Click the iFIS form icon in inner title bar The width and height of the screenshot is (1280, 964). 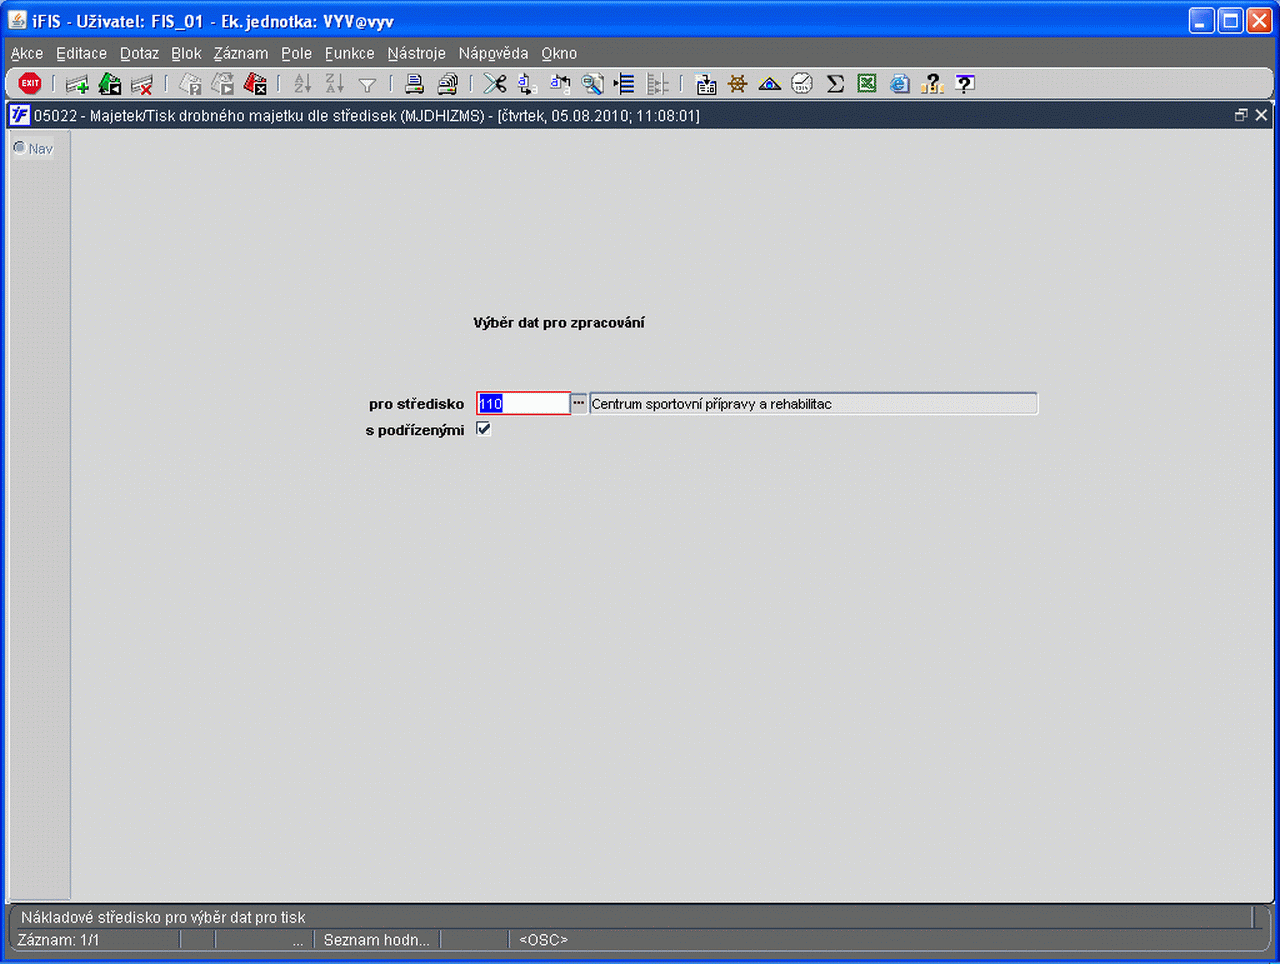pyautogui.click(x=19, y=115)
